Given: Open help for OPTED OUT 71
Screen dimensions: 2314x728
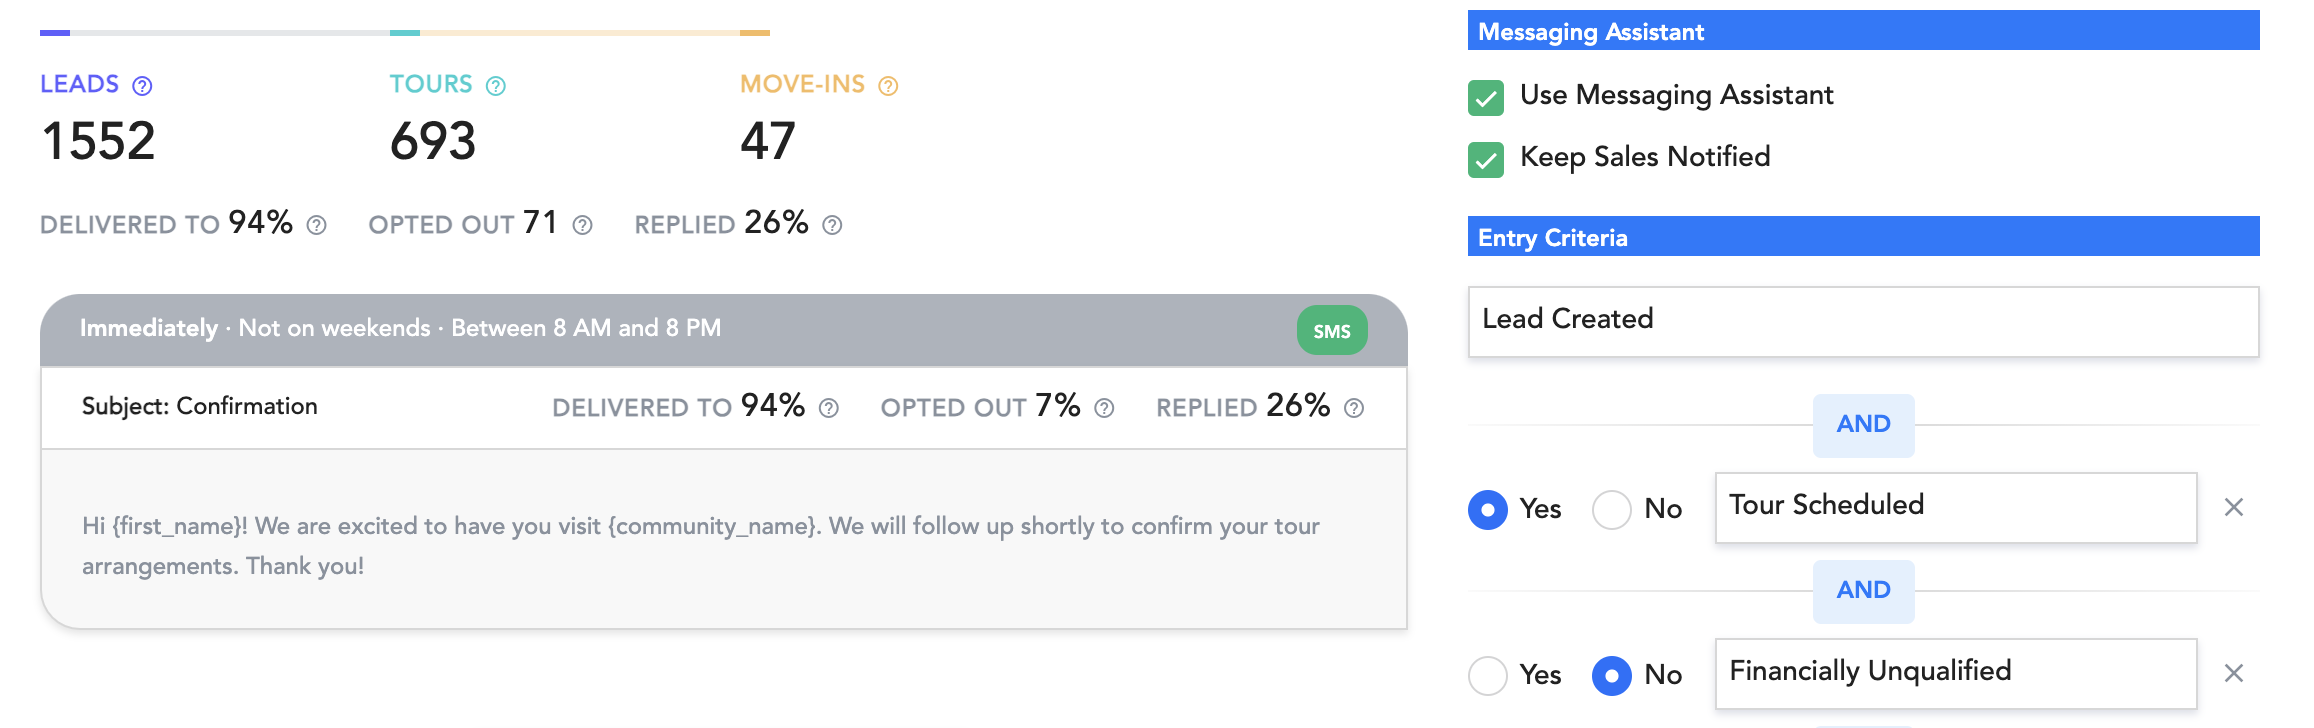Looking at the screenshot, I should click(583, 225).
